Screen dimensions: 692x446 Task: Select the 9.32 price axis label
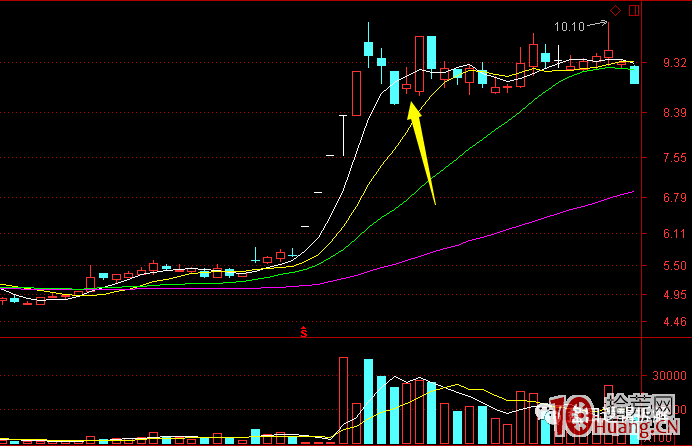pyautogui.click(x=675, y=63)
